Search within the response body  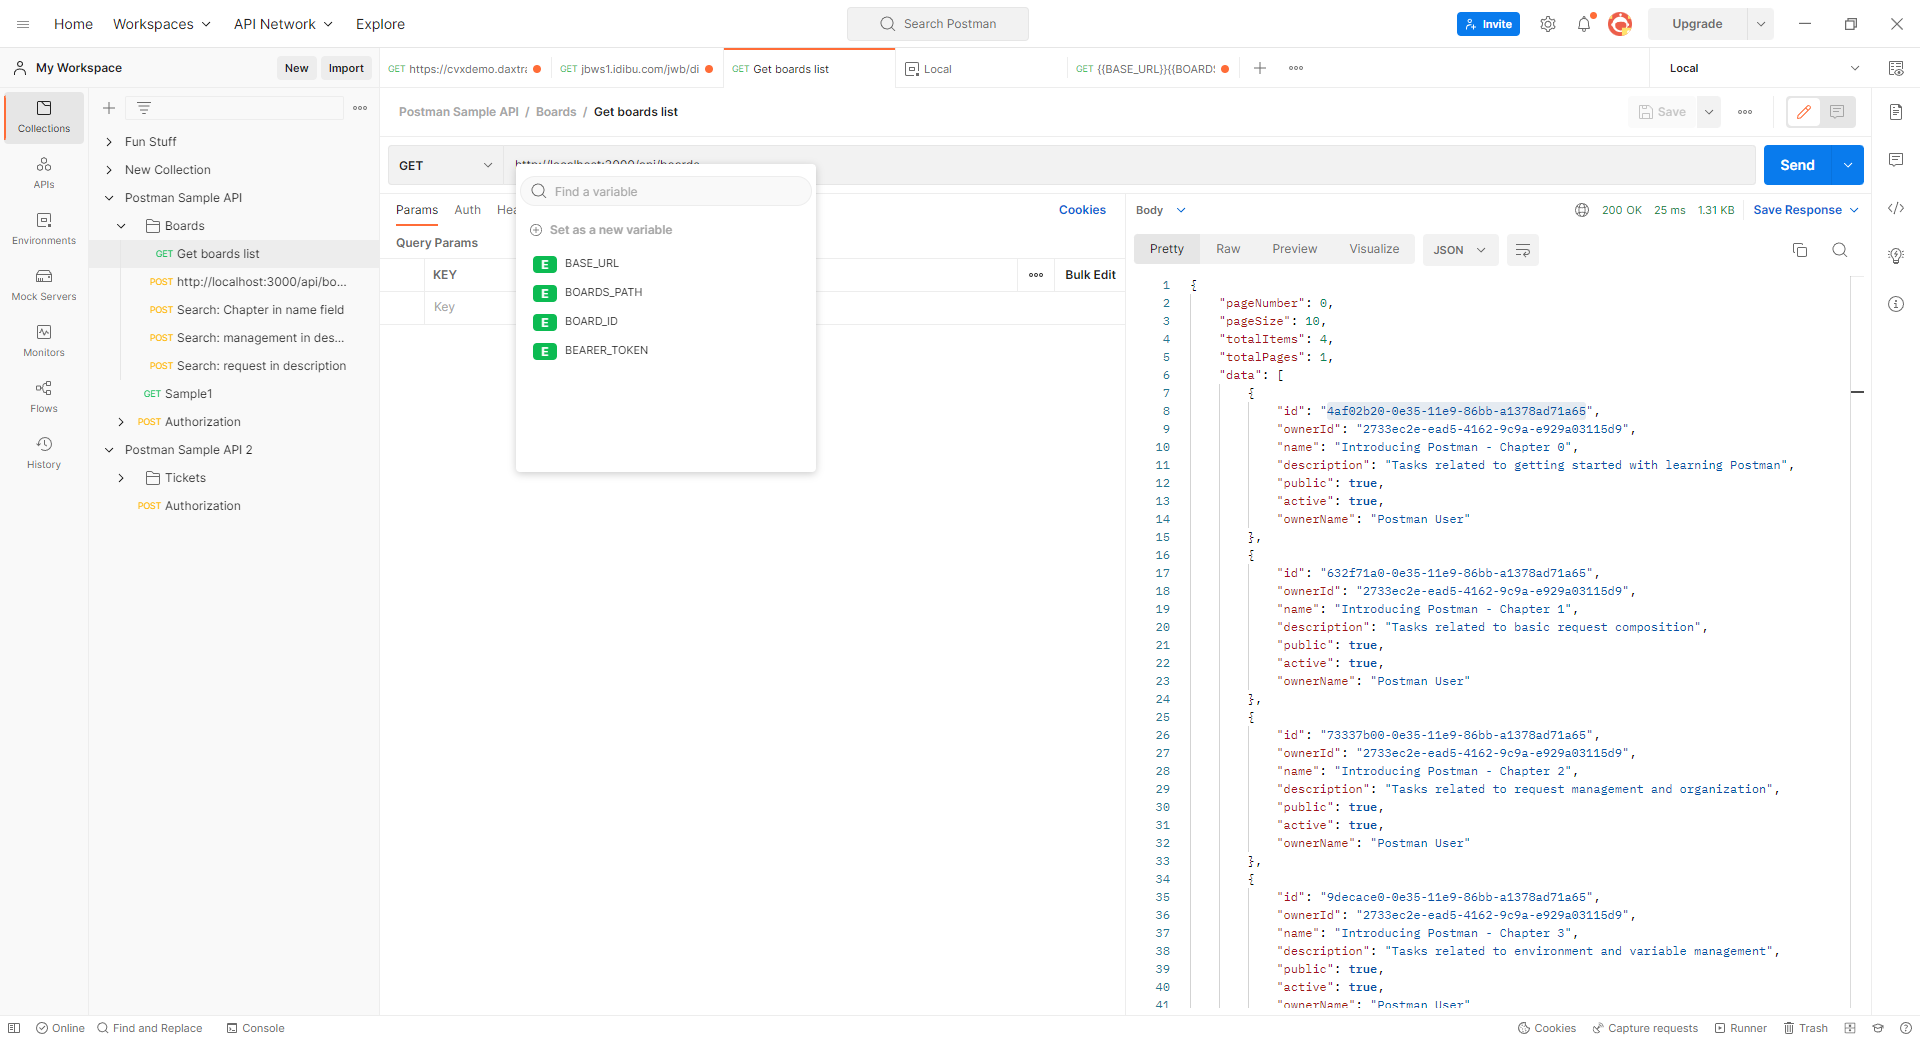pos(1839,250)
